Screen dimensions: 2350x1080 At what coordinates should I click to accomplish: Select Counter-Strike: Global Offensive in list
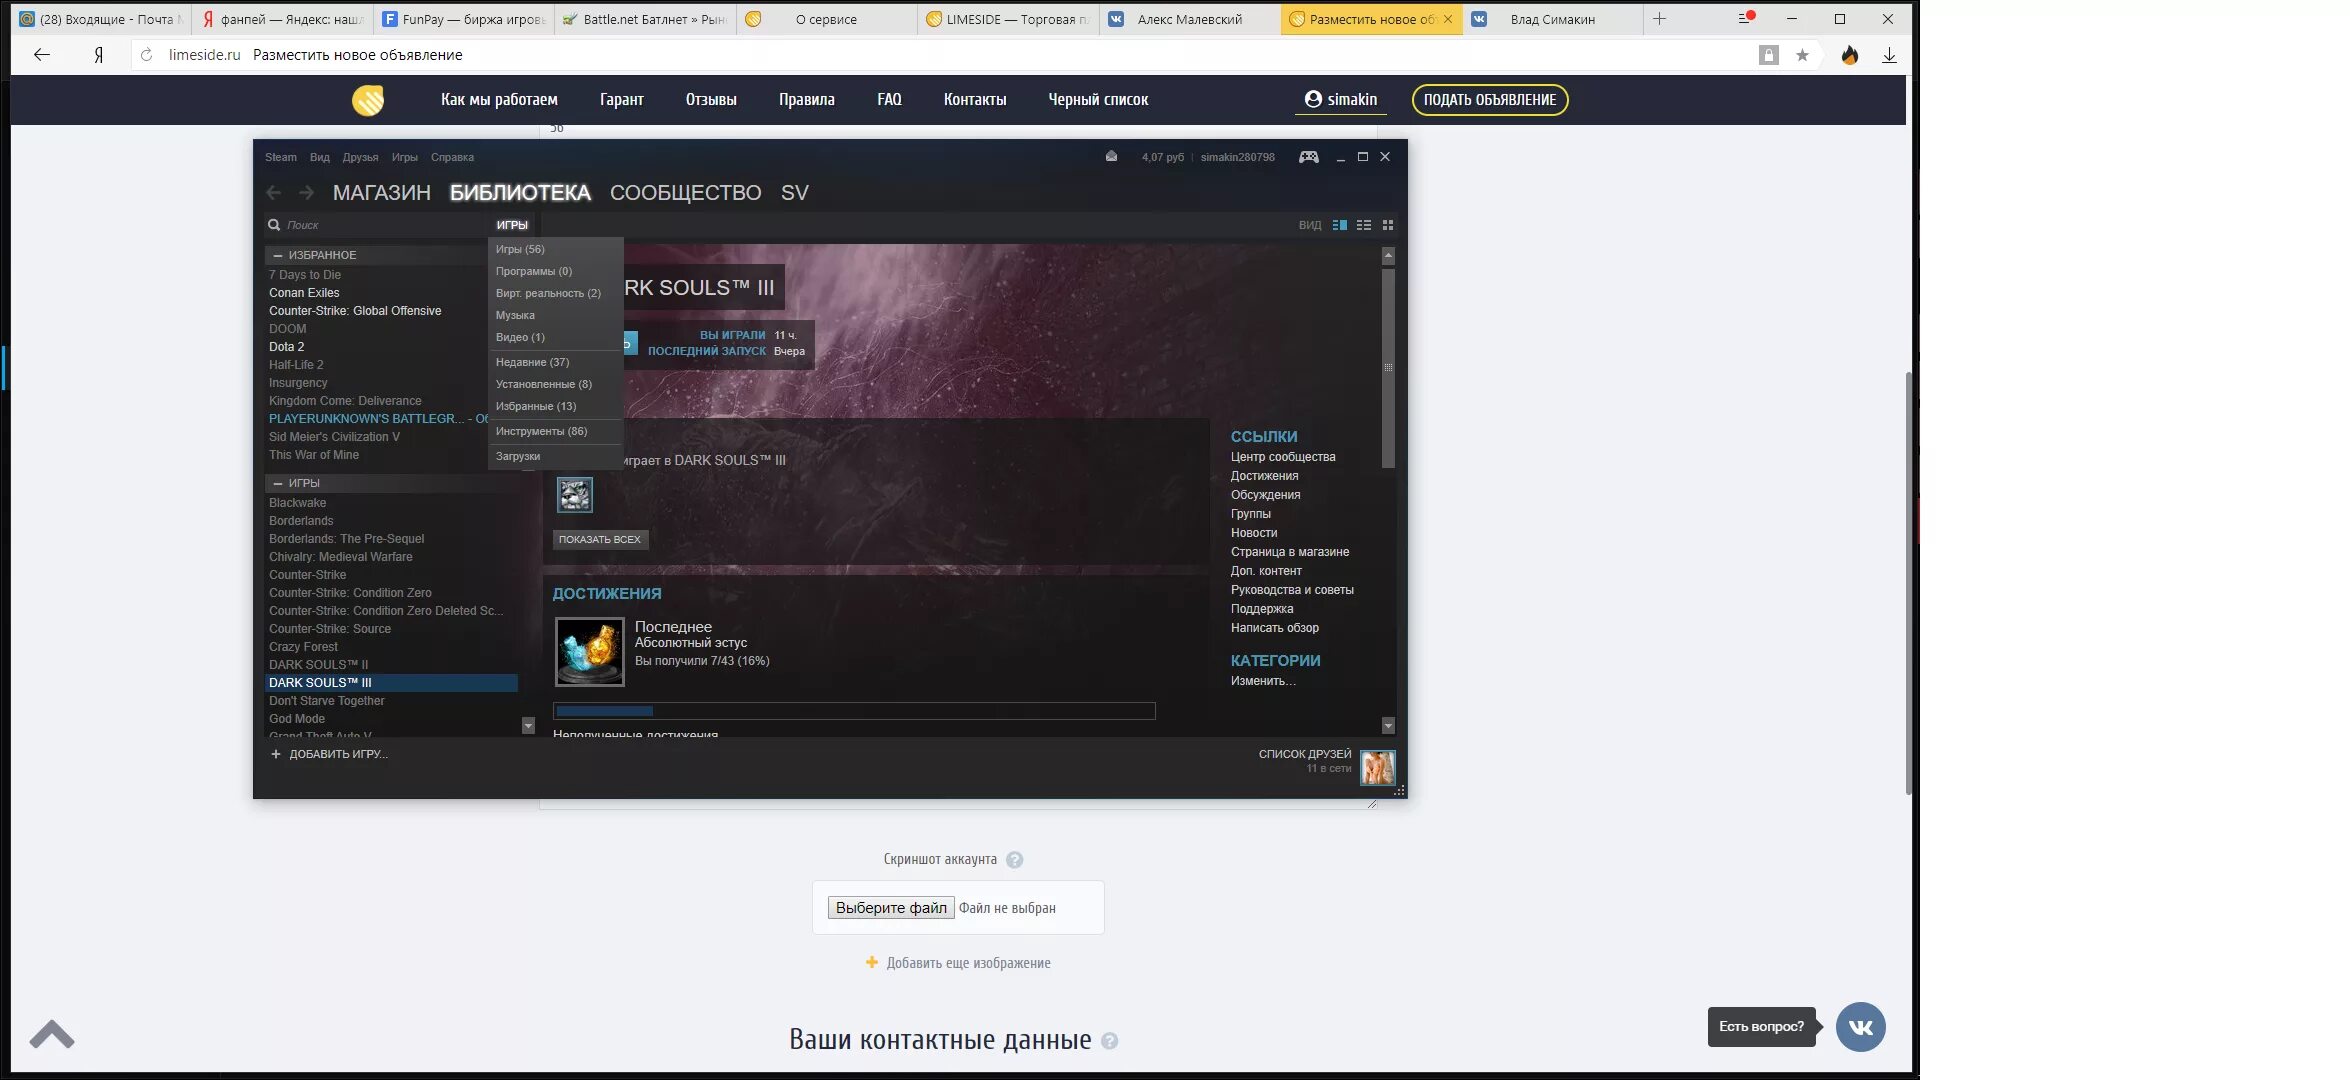point(355,311)
